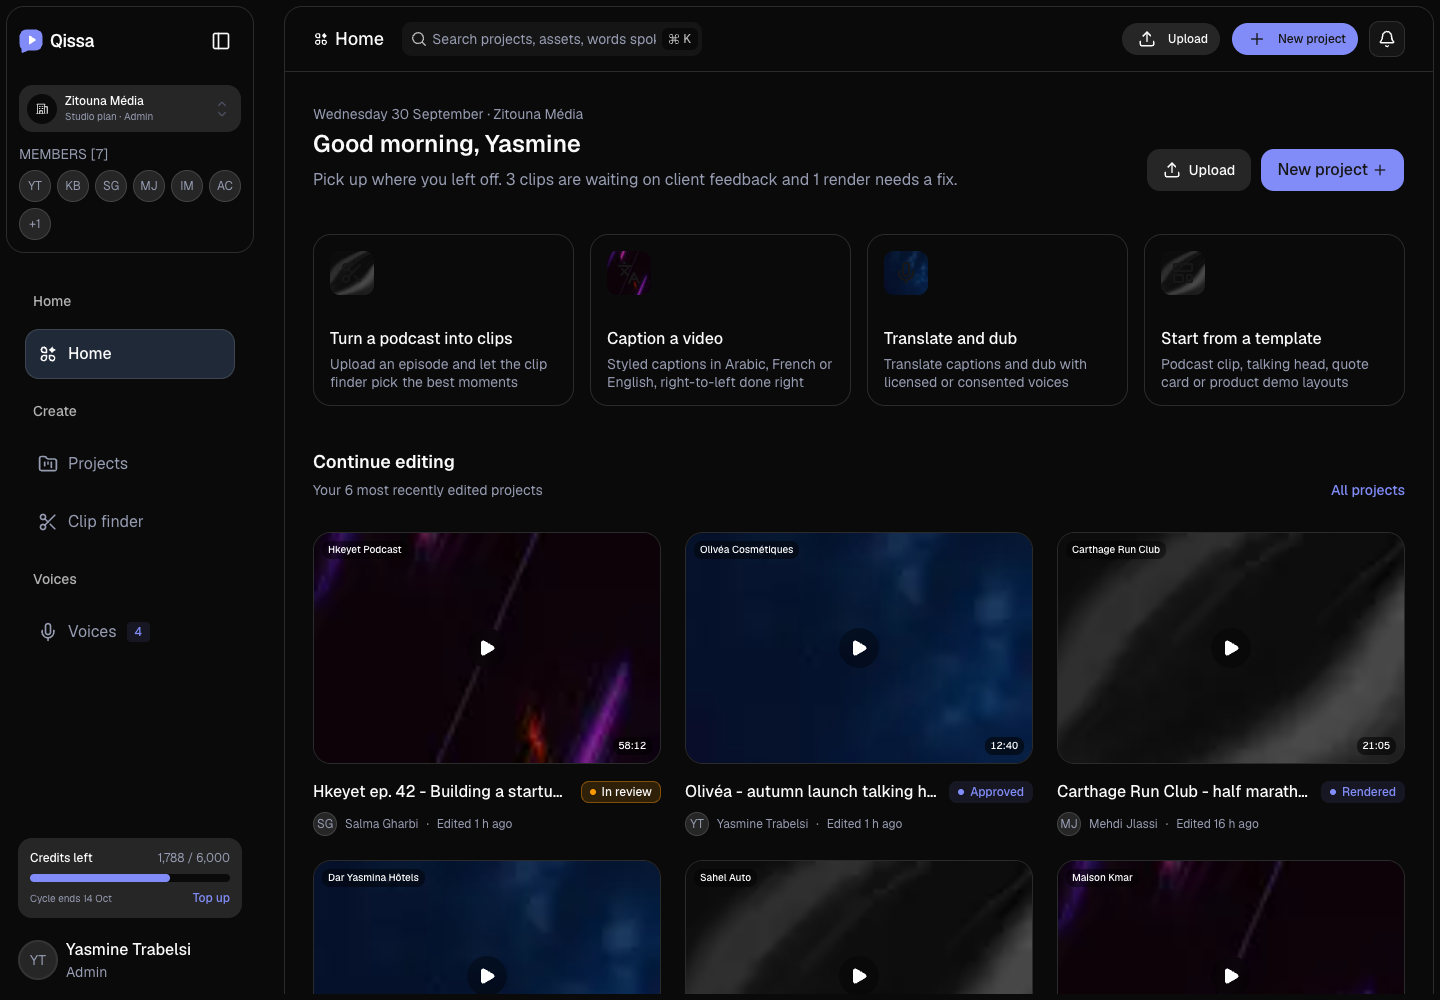Select member avatar SG
The height and width of the screenshot is (1000, 1440).
click(x=111, y=186)
